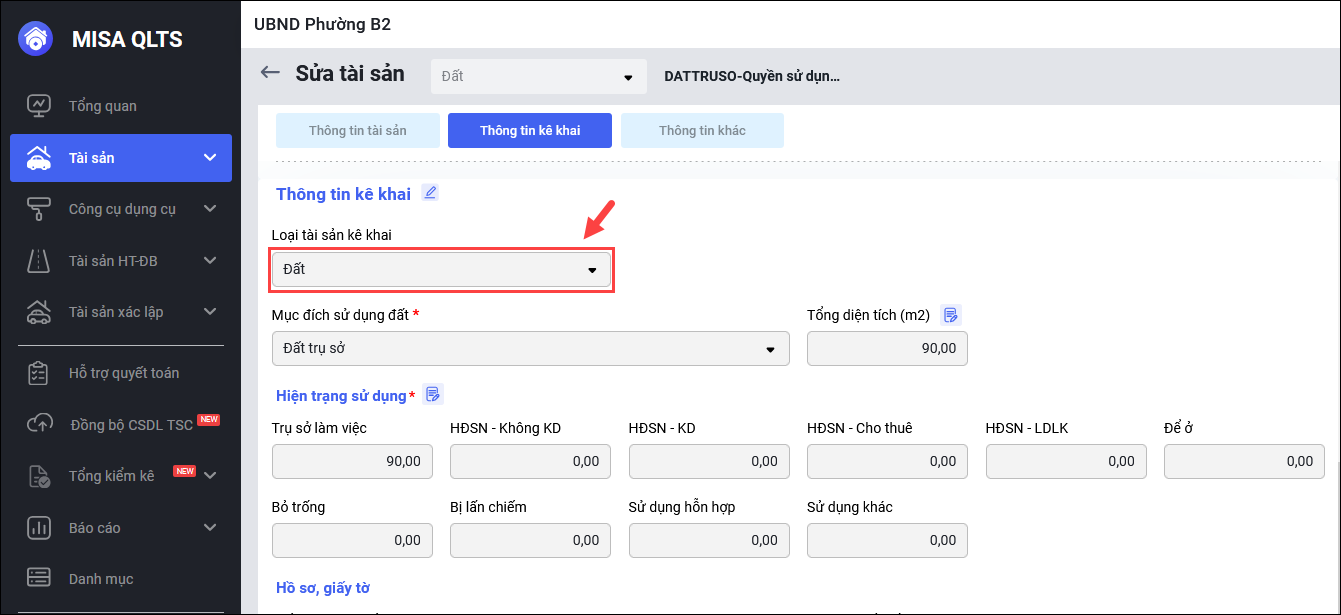Click the Bị lấn chiếm input field

coord(530,540)
